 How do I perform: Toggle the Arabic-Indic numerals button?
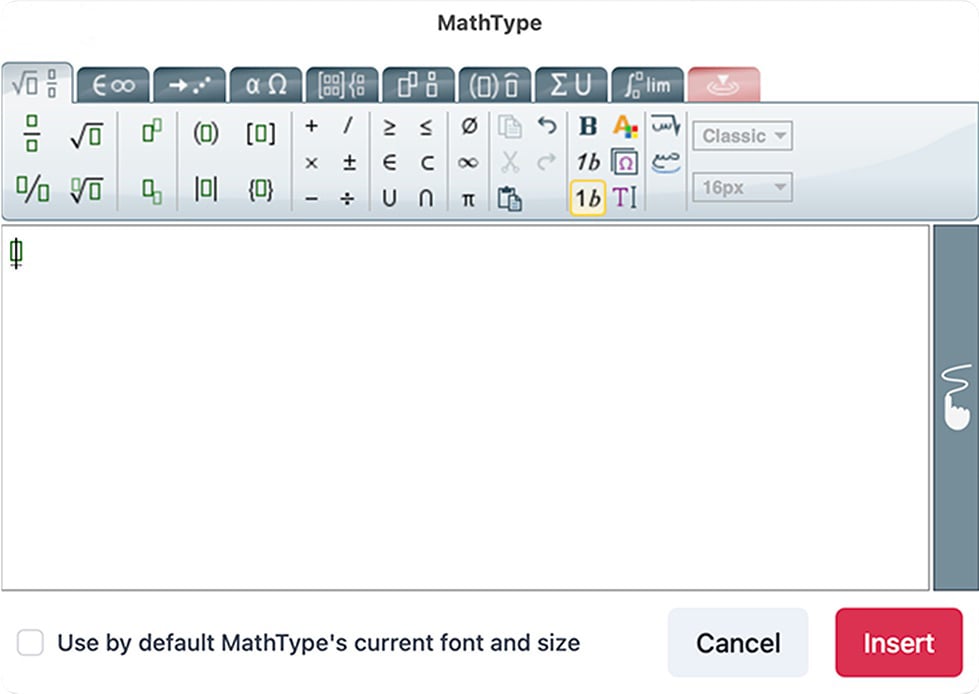coord(666,163)
